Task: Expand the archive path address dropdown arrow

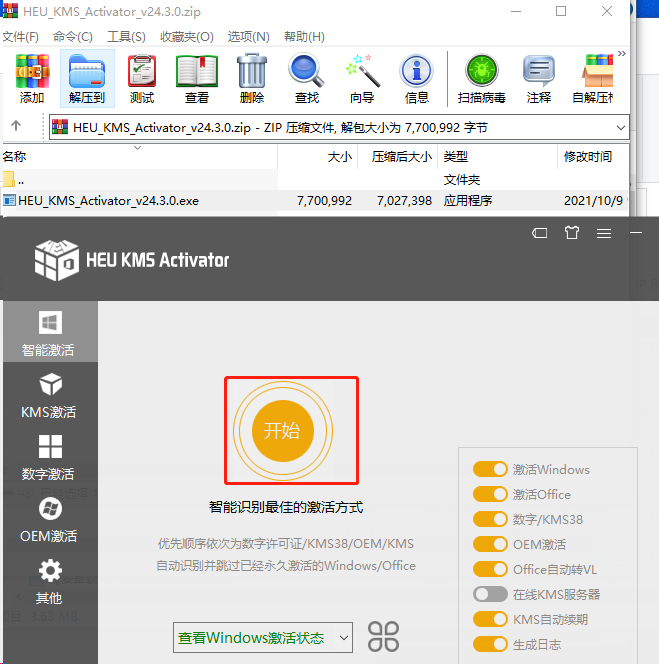Action: pos(620,127)
